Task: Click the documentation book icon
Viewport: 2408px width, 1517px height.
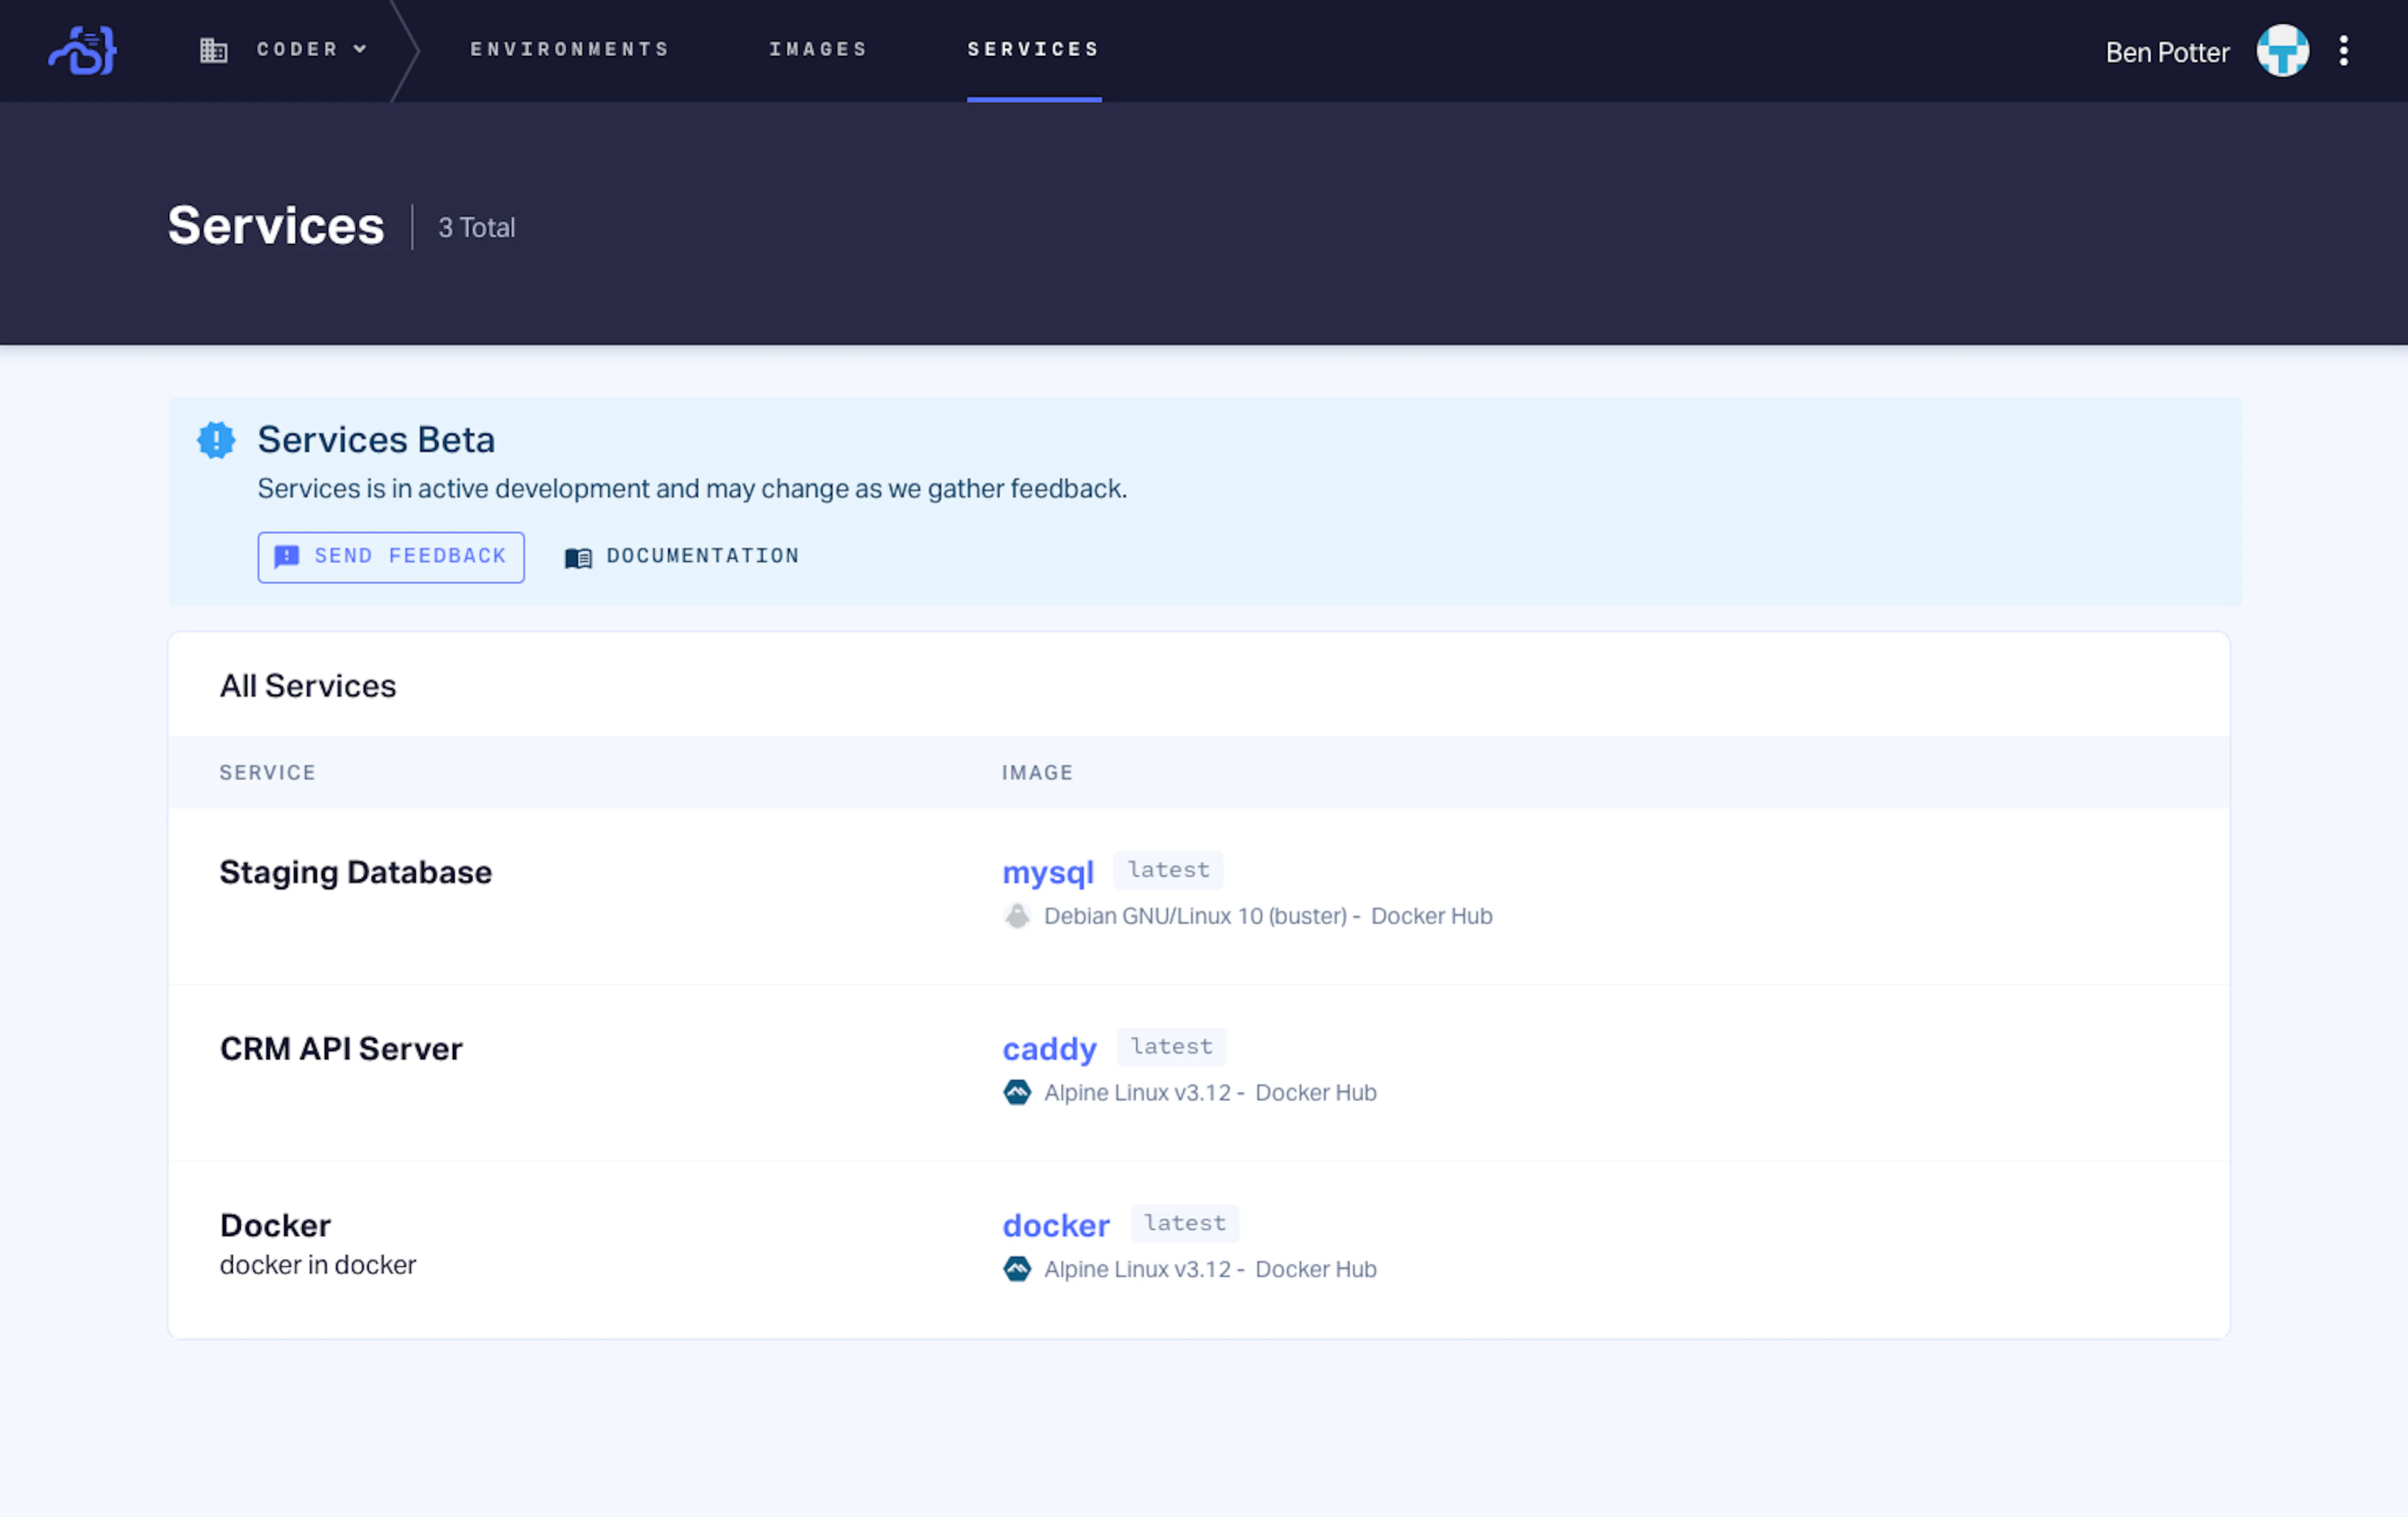Action: point(578,558)
